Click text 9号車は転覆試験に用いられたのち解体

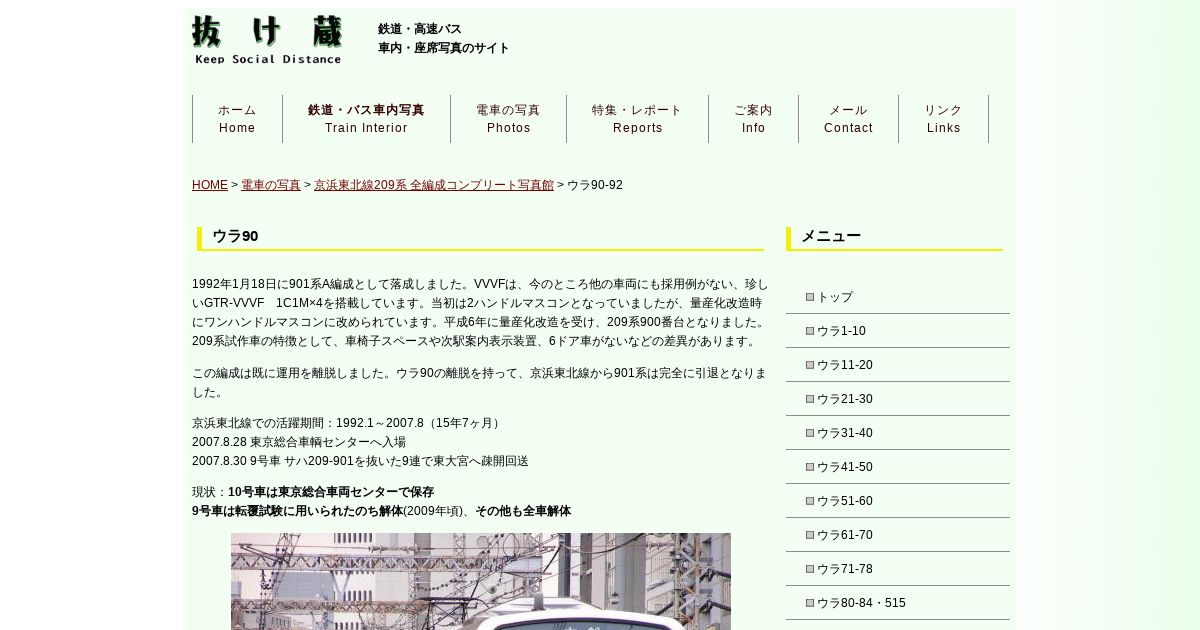pyautogui.click(x=298, y=511)
